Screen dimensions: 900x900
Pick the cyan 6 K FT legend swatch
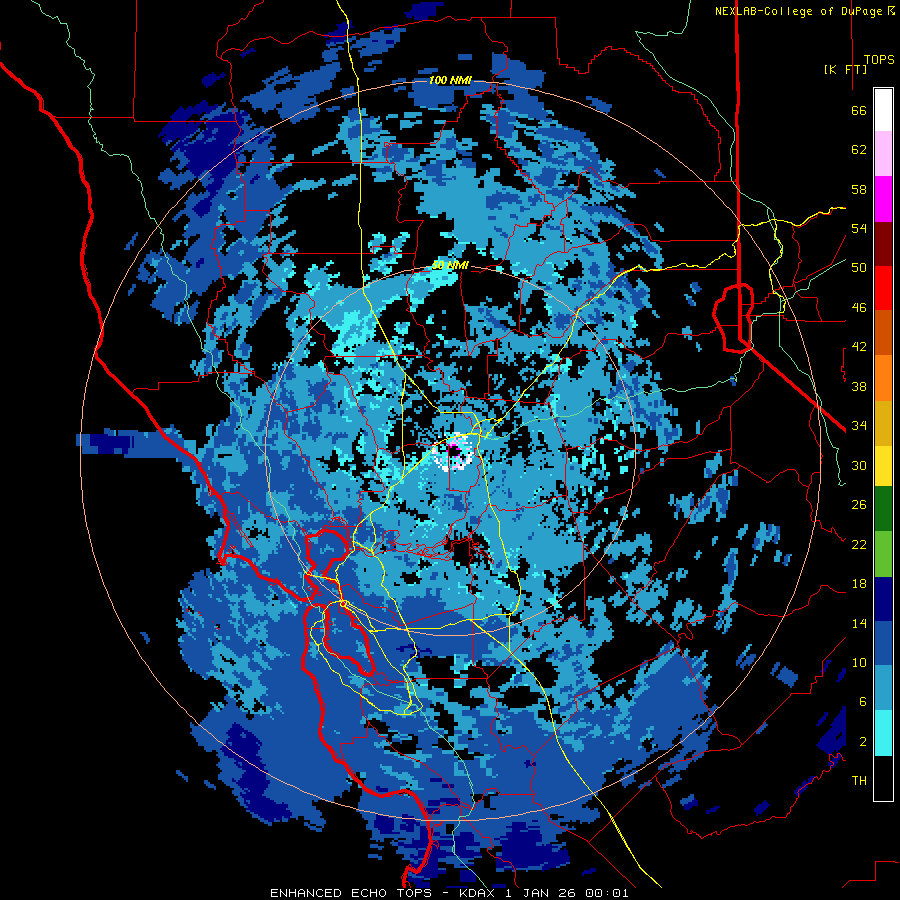(x=883, y=732)
